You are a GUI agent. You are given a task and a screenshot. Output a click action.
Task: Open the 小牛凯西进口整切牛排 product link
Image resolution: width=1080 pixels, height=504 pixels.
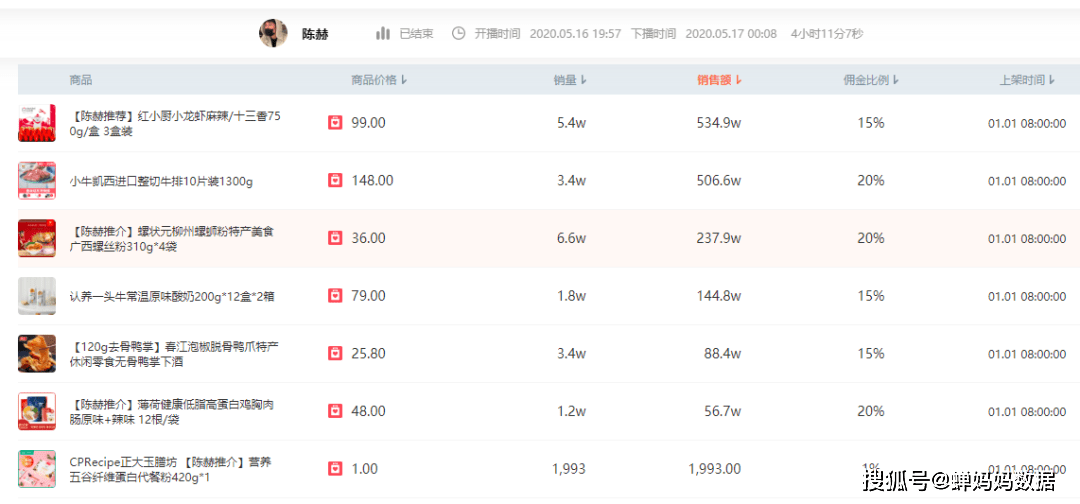pyautogui.click(x=161, y=181)
